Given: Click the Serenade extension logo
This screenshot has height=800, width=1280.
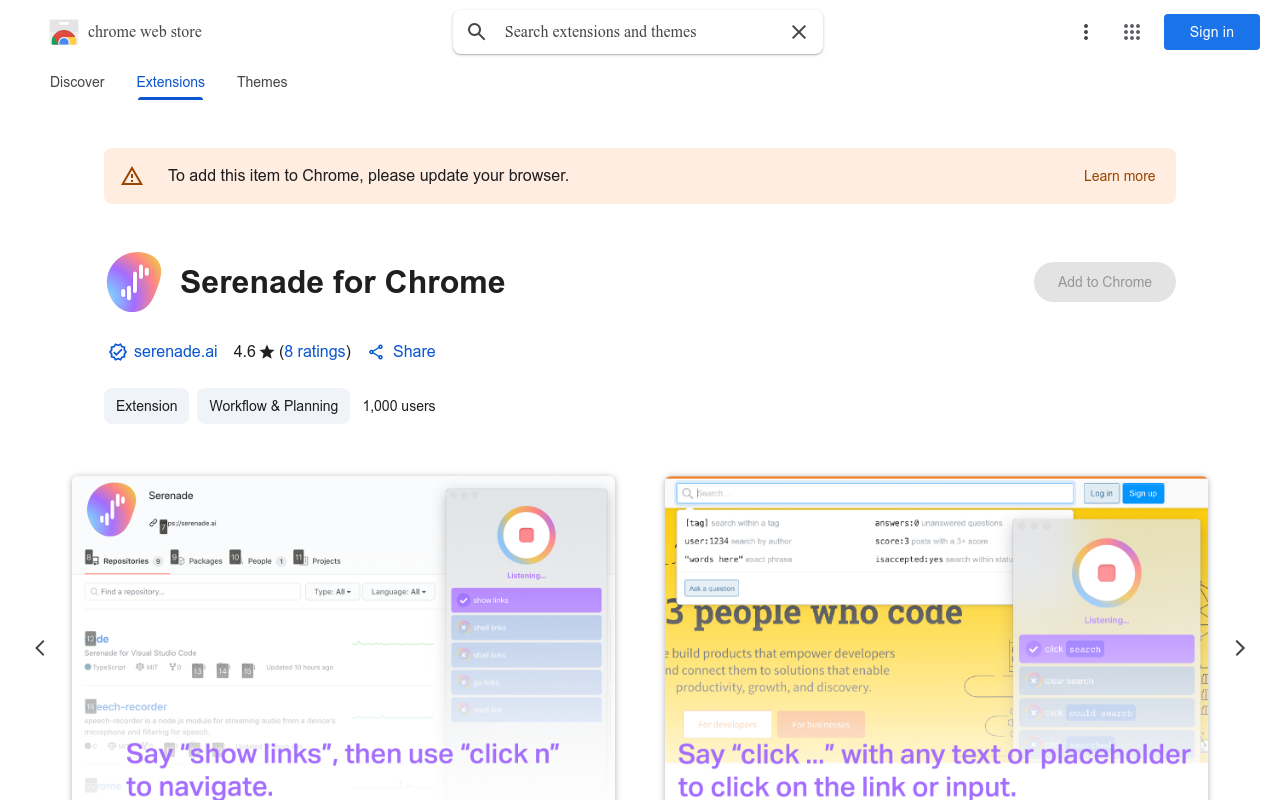Looking at the screenshot, I should pyautogui.click(x=134, y=282).
